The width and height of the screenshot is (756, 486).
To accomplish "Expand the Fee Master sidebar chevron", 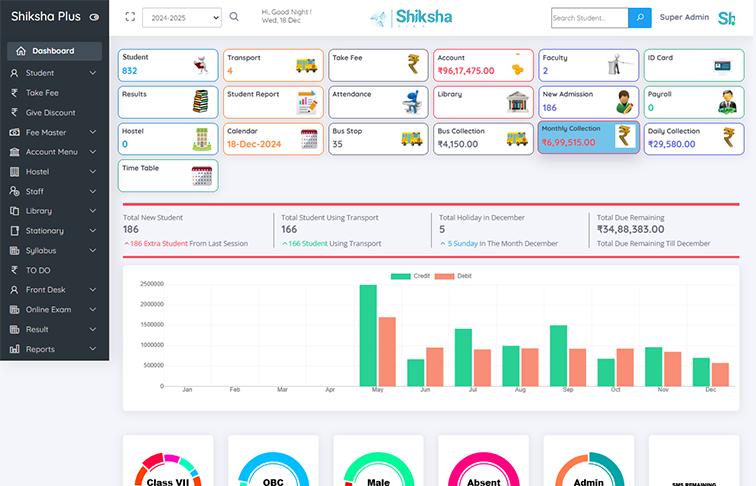I will [x=93, y=132].
